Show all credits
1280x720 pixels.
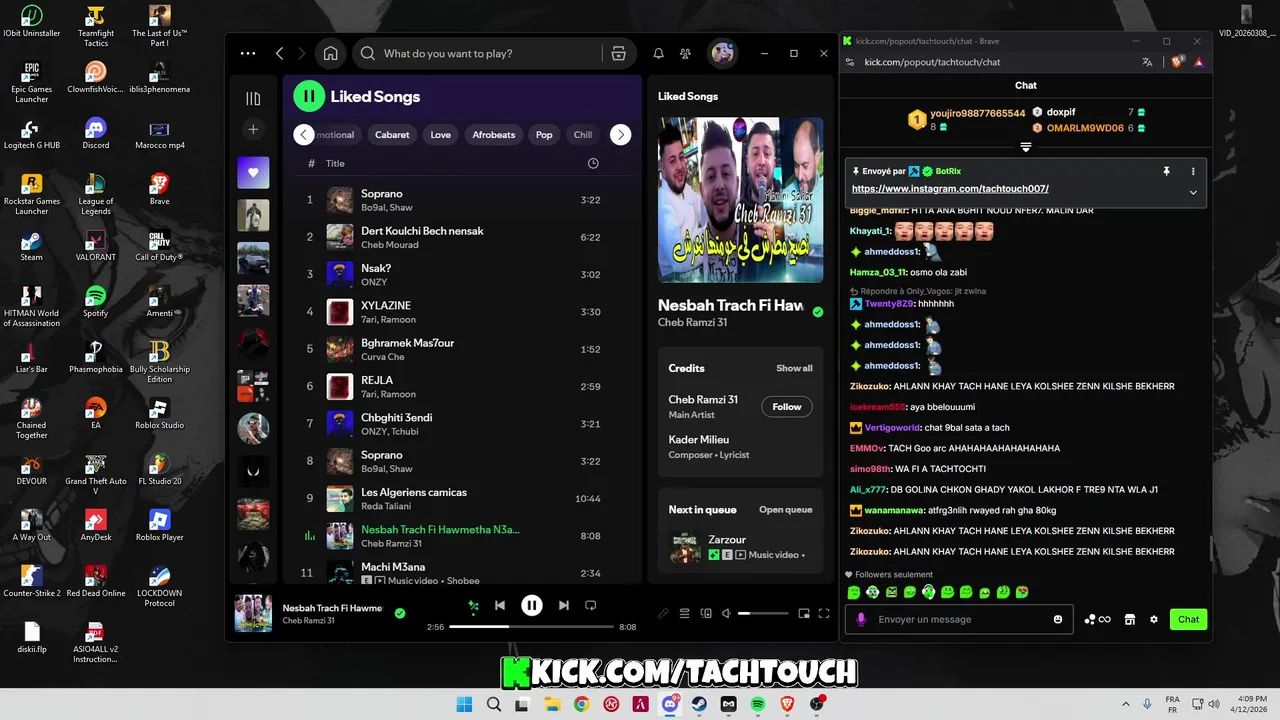[794, 368]
